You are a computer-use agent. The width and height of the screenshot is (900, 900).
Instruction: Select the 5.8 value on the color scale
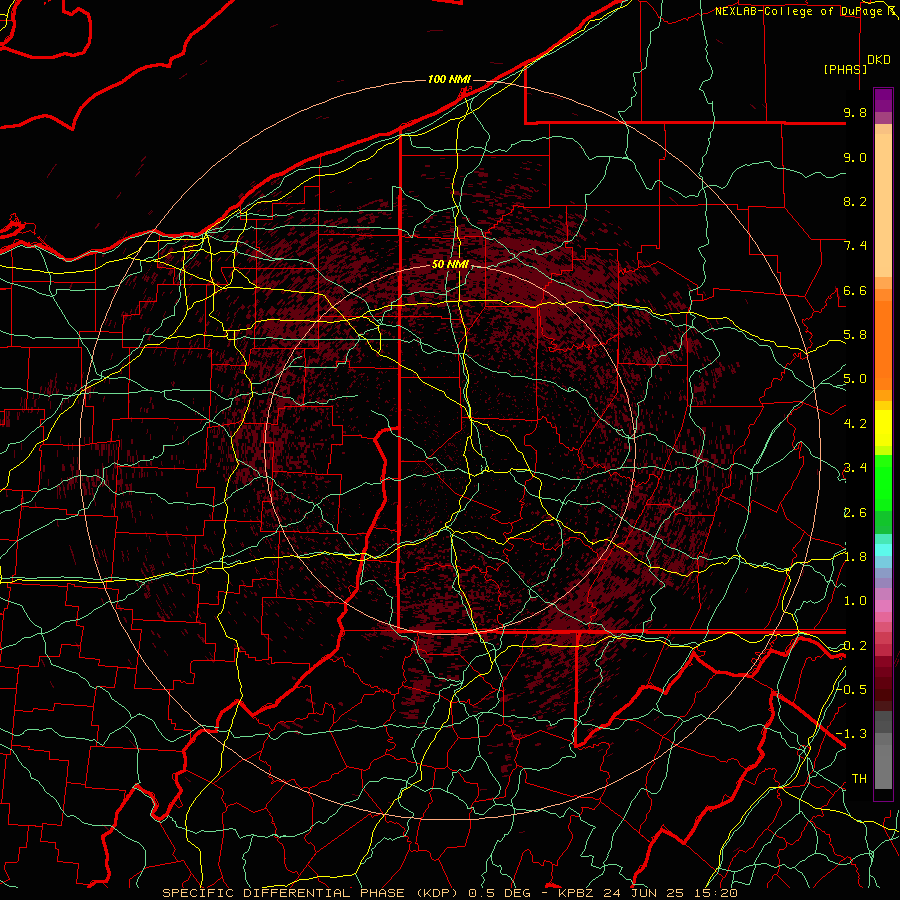pos(855,335)
